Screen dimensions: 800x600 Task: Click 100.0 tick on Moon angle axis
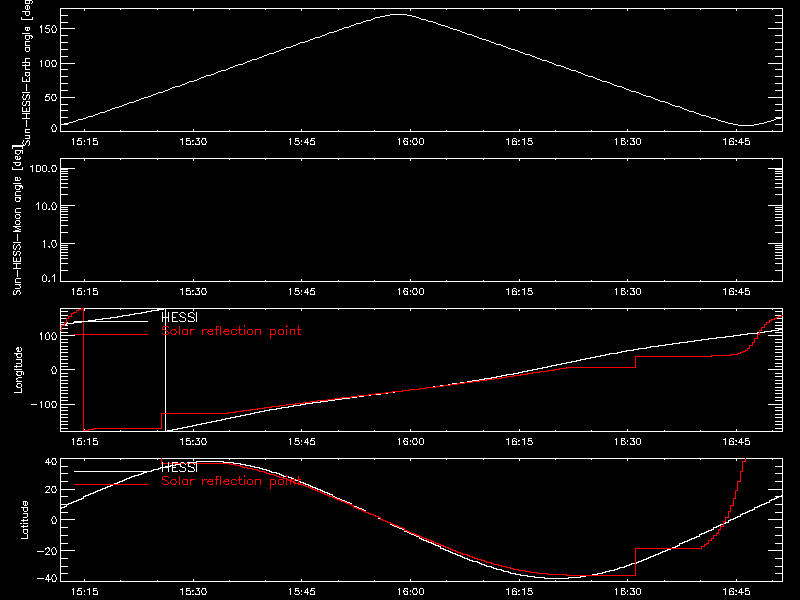[x=44, y=169]
